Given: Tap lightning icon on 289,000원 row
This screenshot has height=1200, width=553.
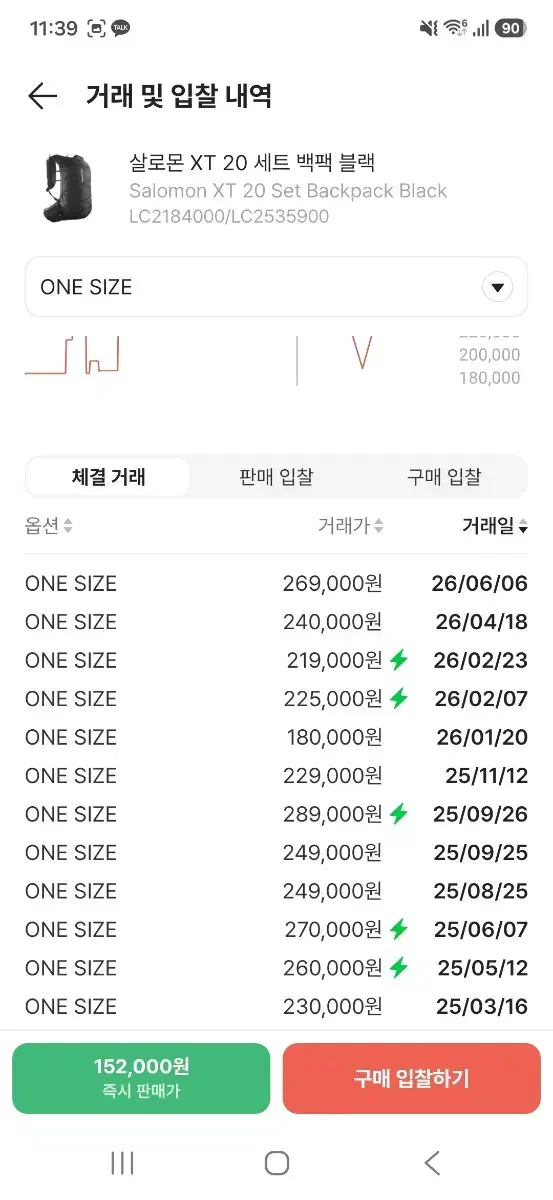Looking at the screenshot, I should pyautogui.click(x=399, y=814).
